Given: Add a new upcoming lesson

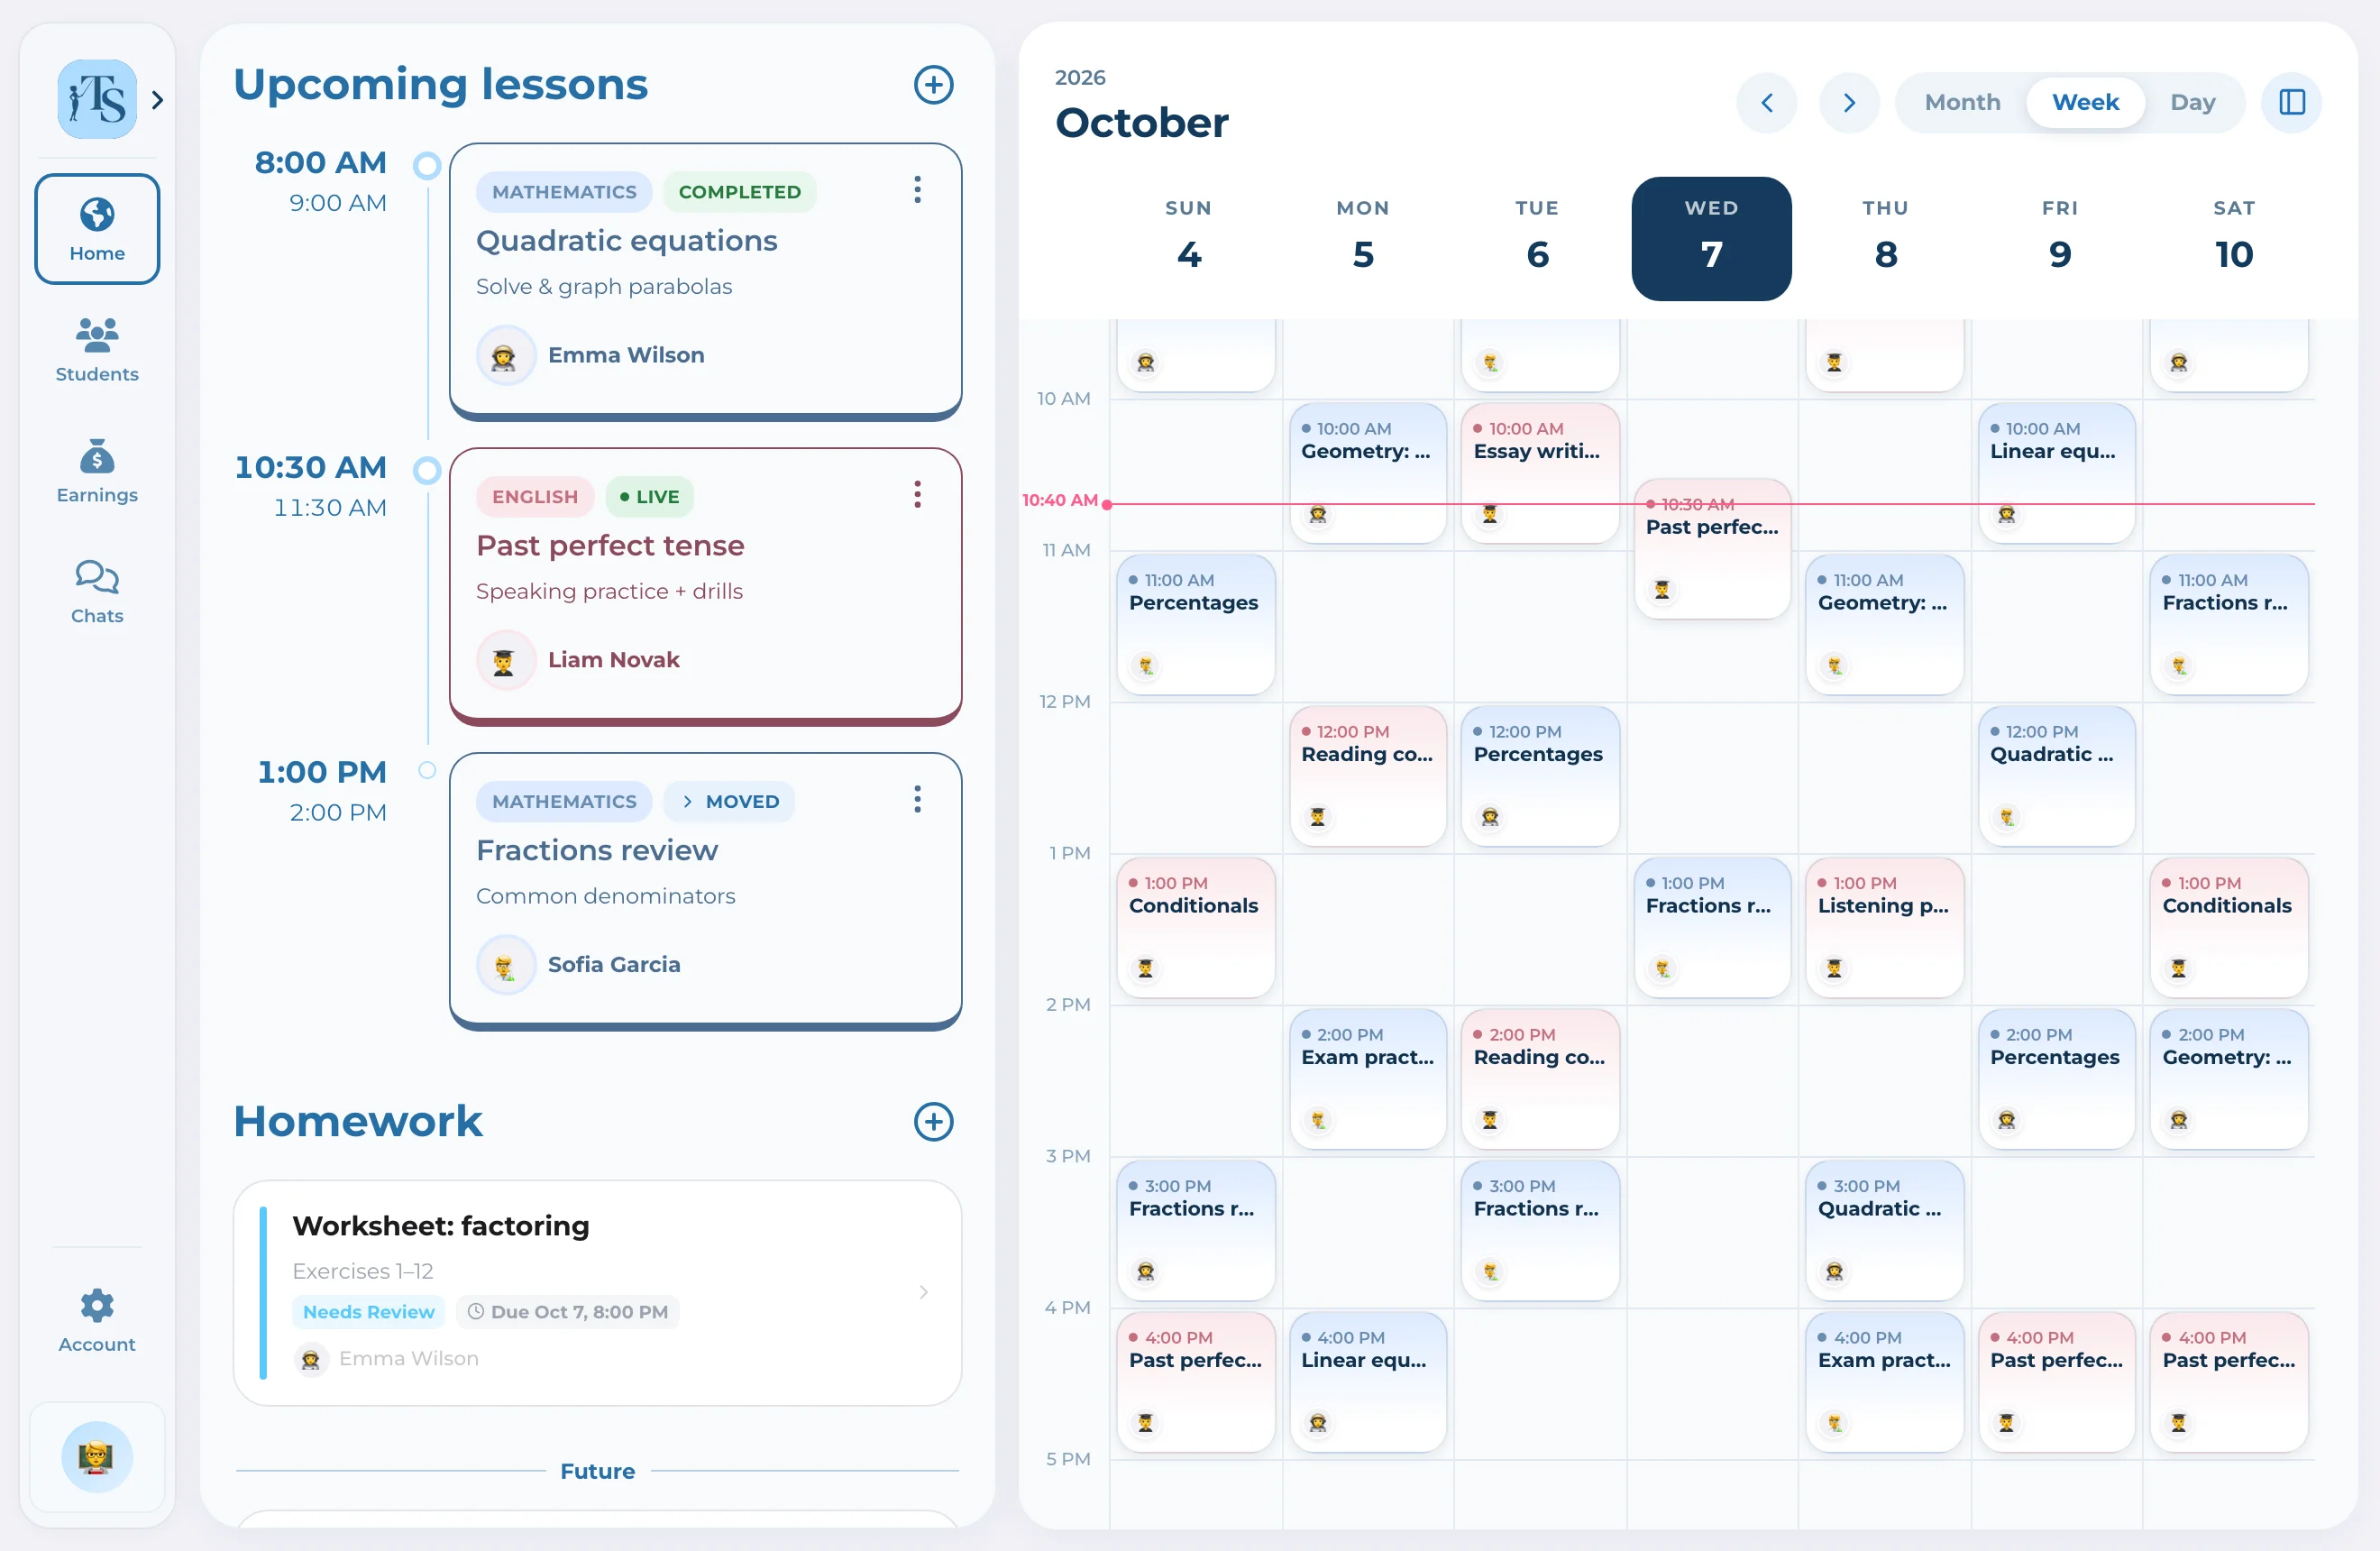Looking at the screenshot, I should 933,85.
